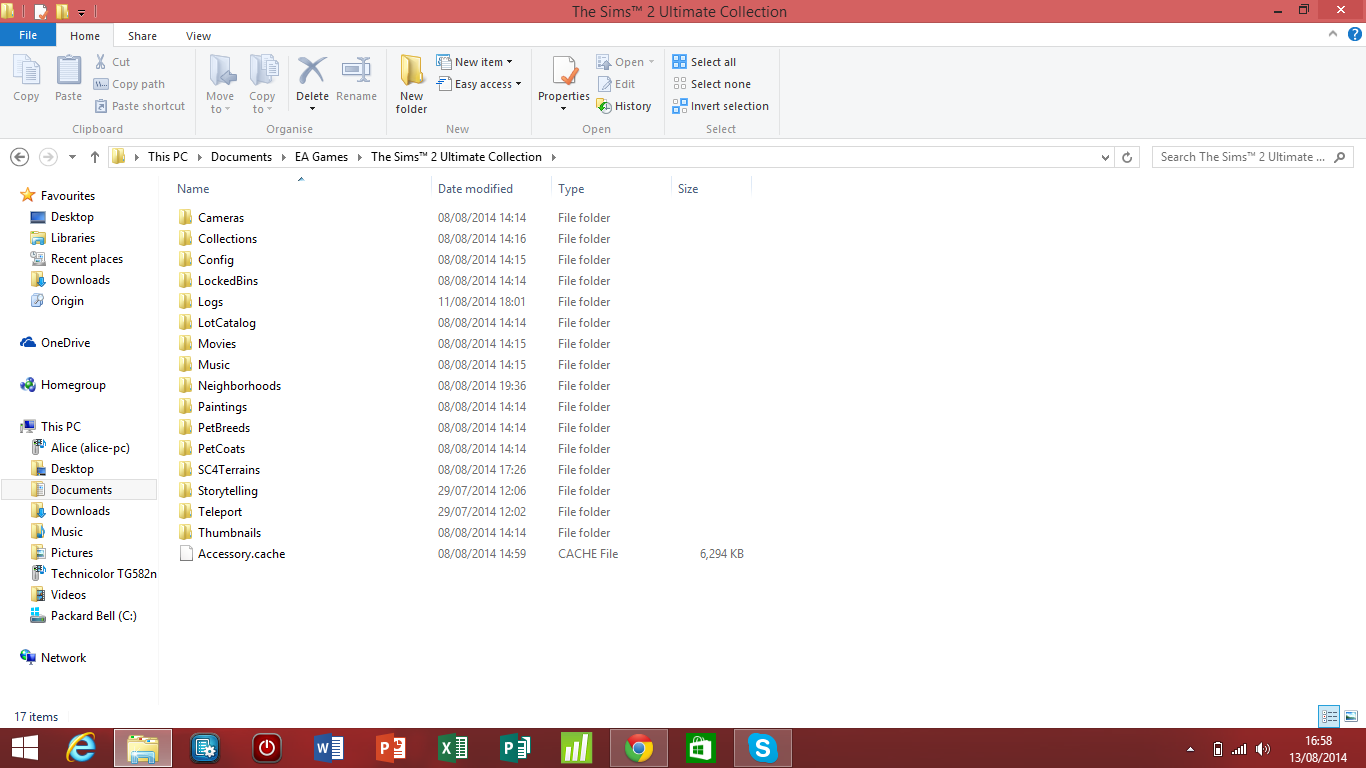Sort files by Date modified column
The image size is (1366, 768).
pos(475,189)
